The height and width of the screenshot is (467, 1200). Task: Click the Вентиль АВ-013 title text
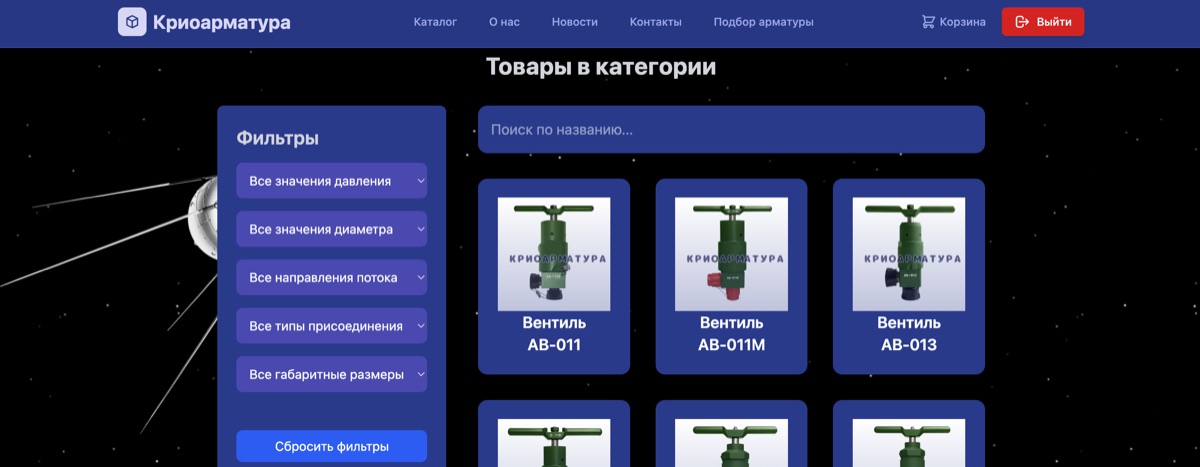909,334
